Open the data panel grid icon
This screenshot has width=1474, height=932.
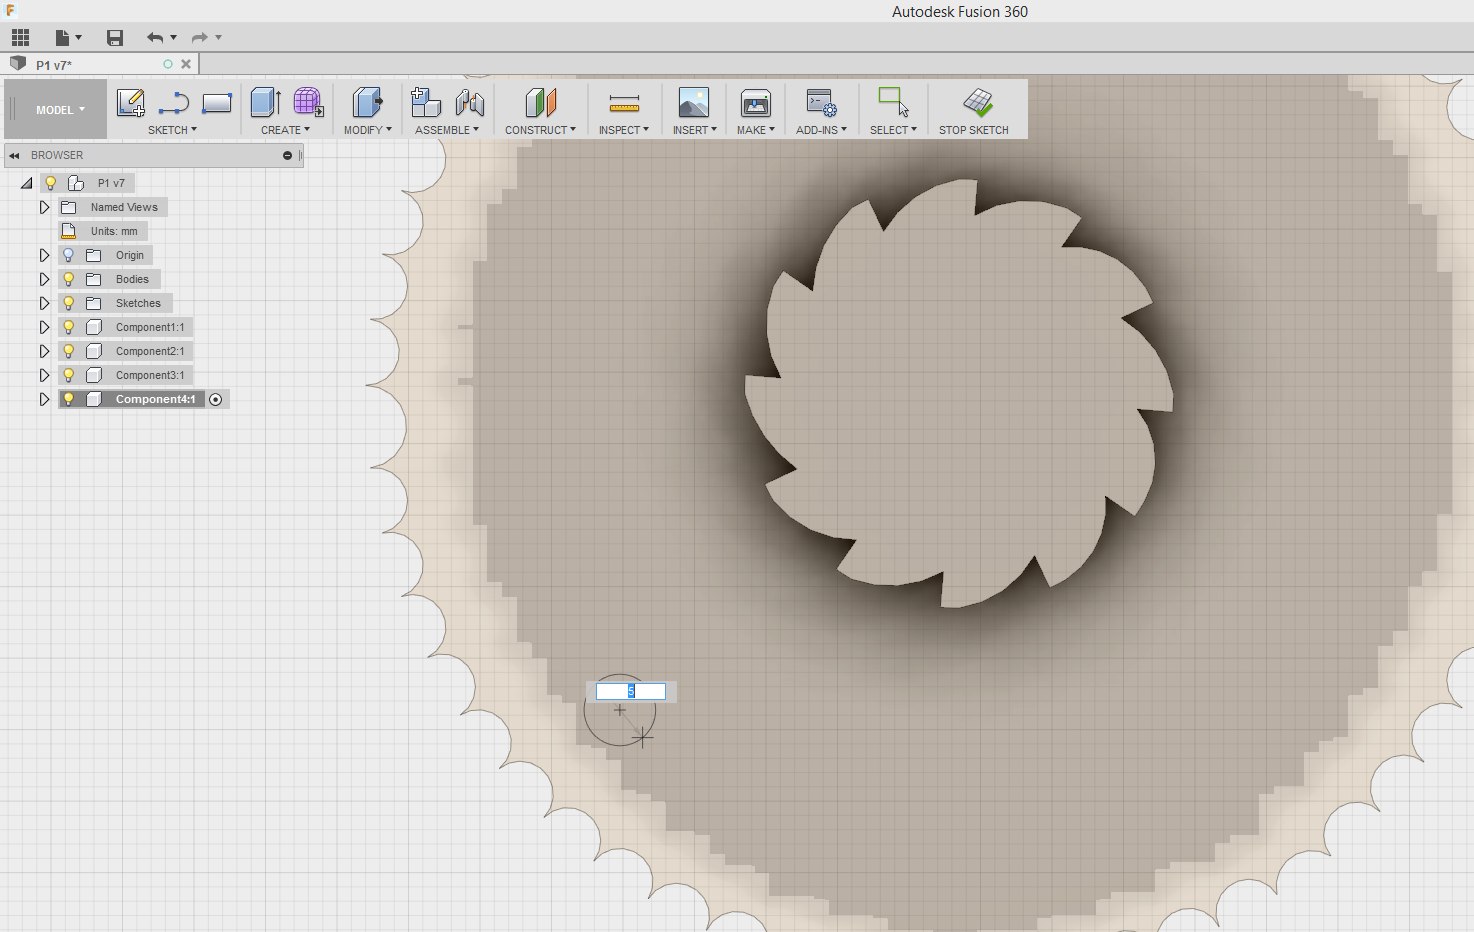click(21, 38)
